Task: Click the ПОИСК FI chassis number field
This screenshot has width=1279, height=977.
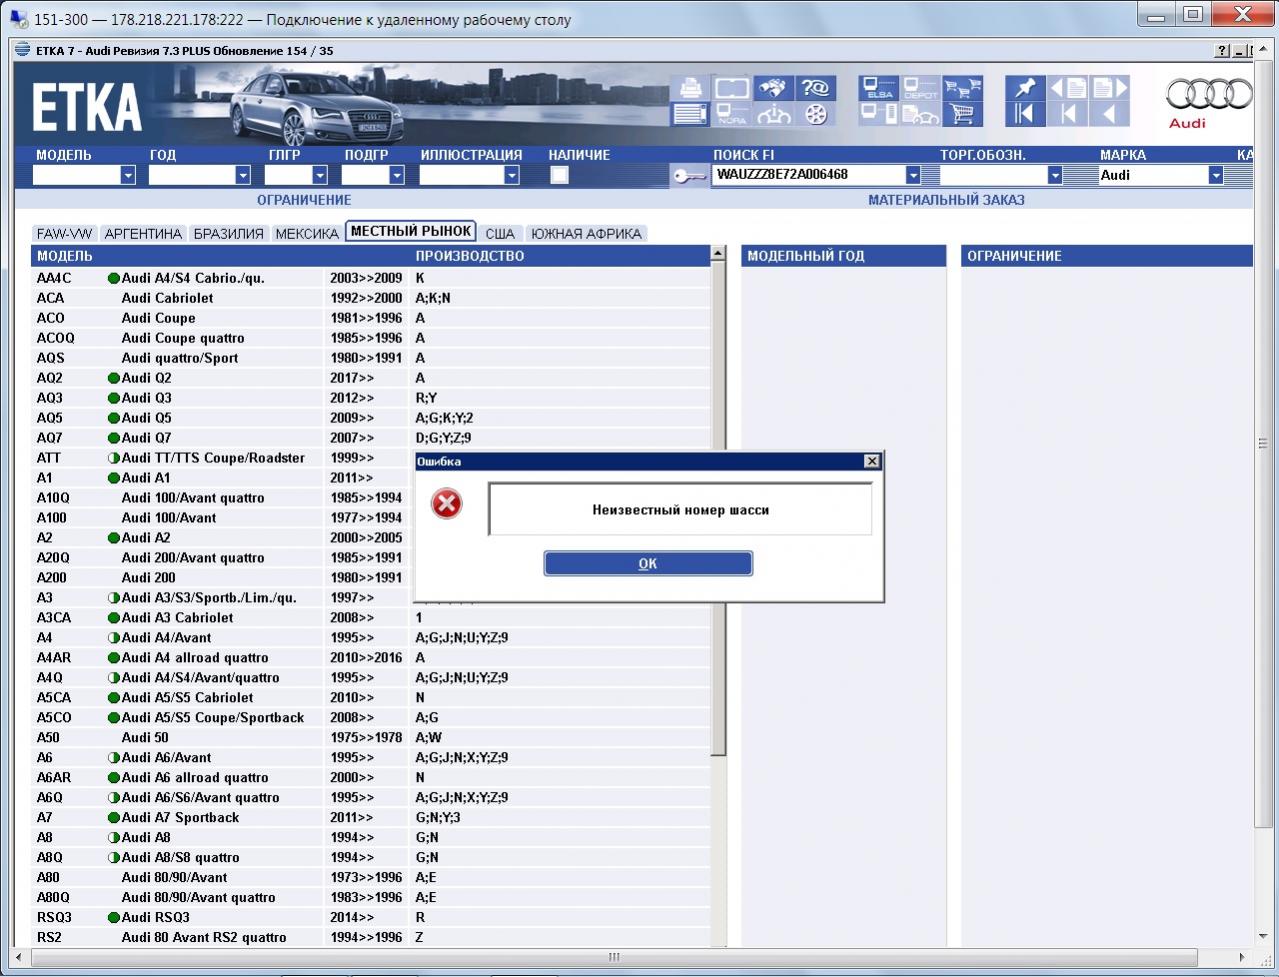Action: [x=809, y=175]
